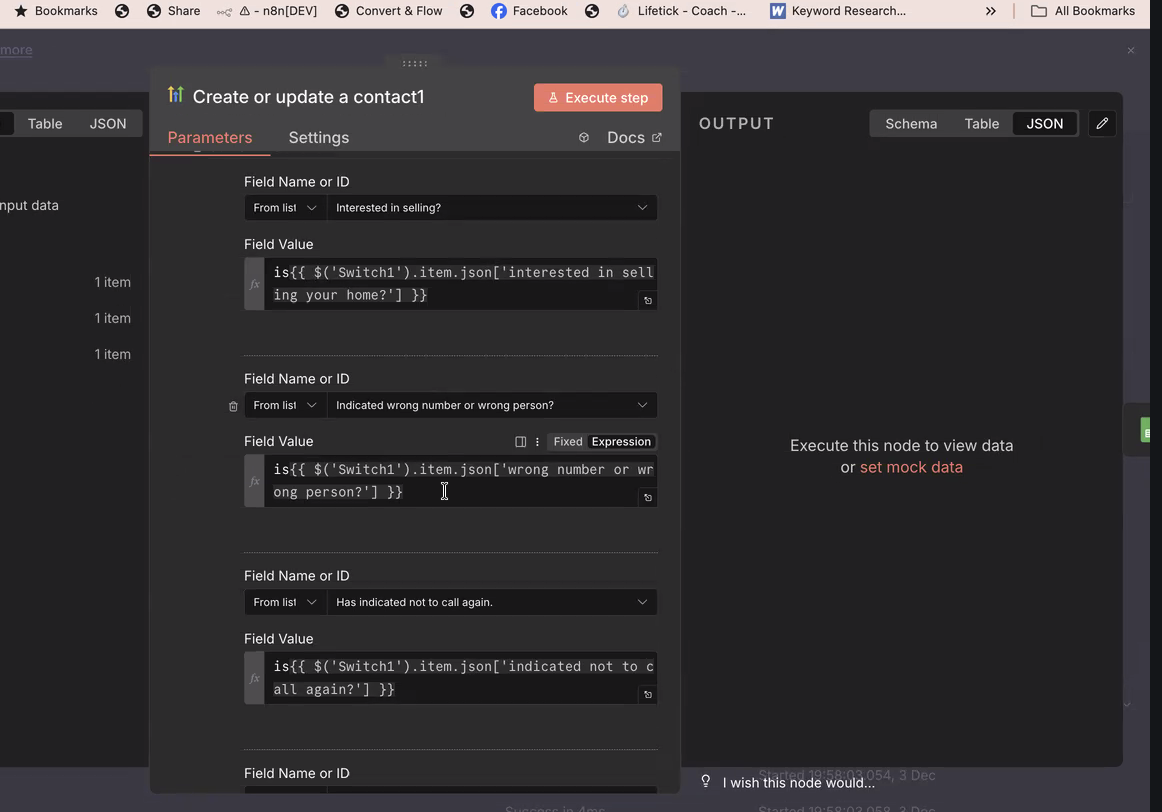Click the 'I wish this node would...' feedback field

click(x=798, y=783)
